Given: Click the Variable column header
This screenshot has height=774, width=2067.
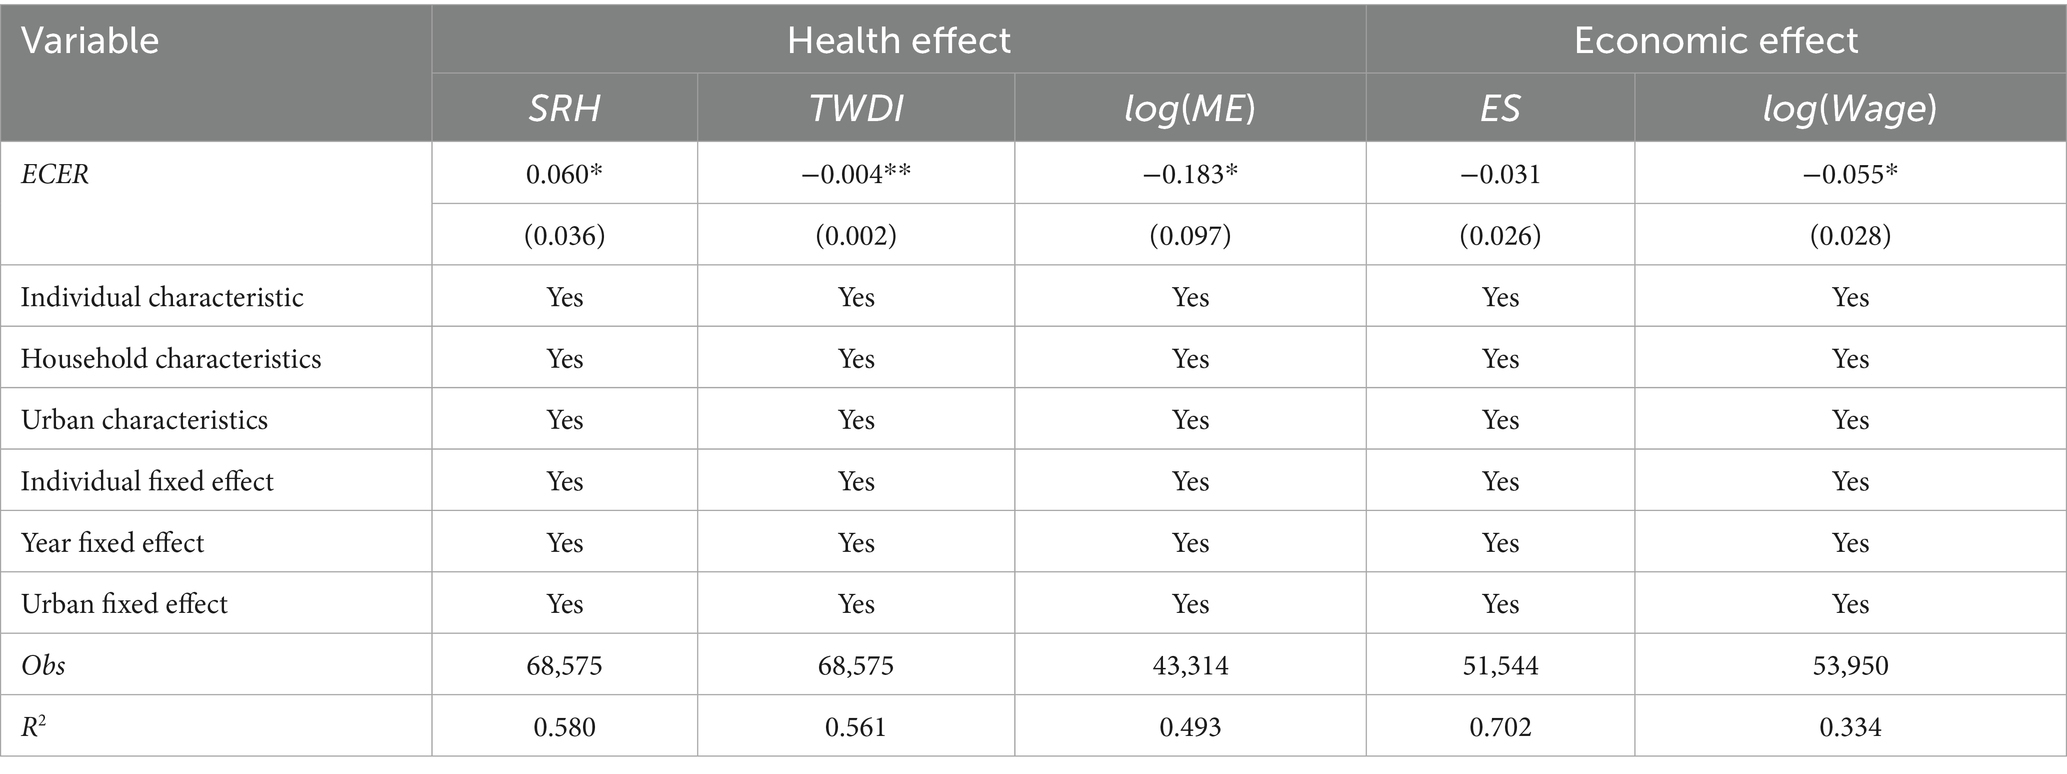Looking at the screenshot, I should (90, 41).
